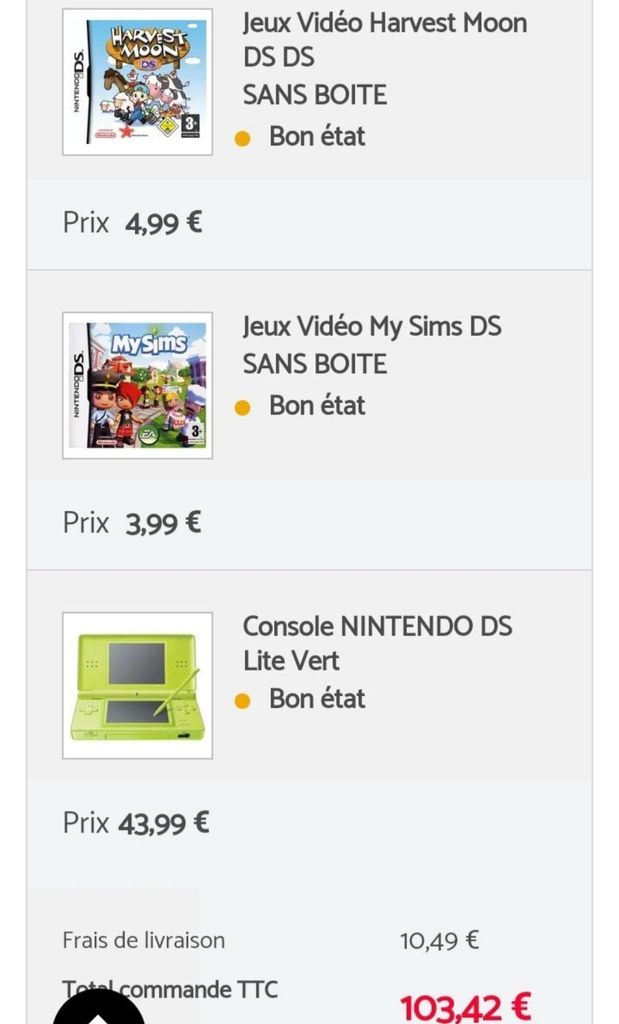Screen dimensions: 619x1024
Task: Click the 4,99 € price
Action: pyautogui.click(x=163, y=222)
